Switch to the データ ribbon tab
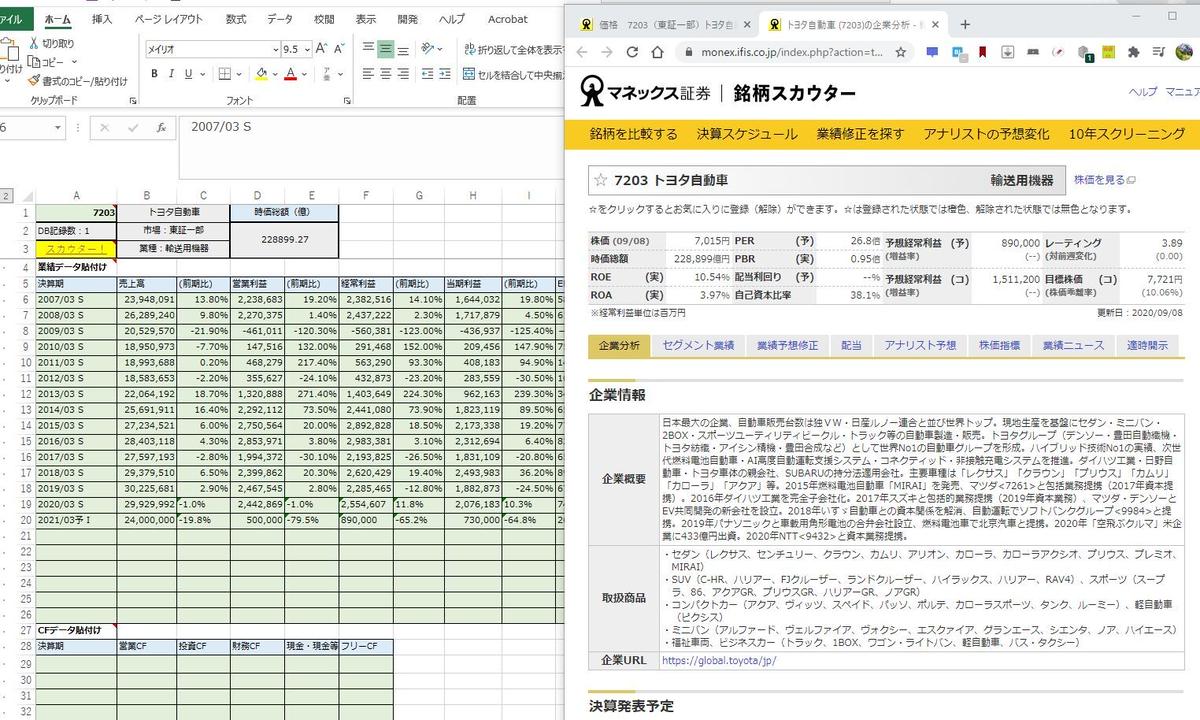 tap(281, 19)
